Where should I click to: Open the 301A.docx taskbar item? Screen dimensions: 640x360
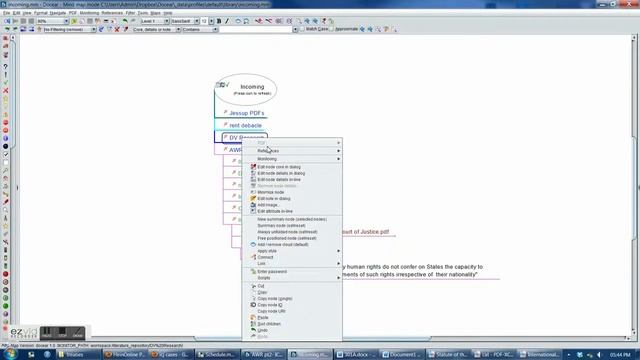tap(357, 355)
